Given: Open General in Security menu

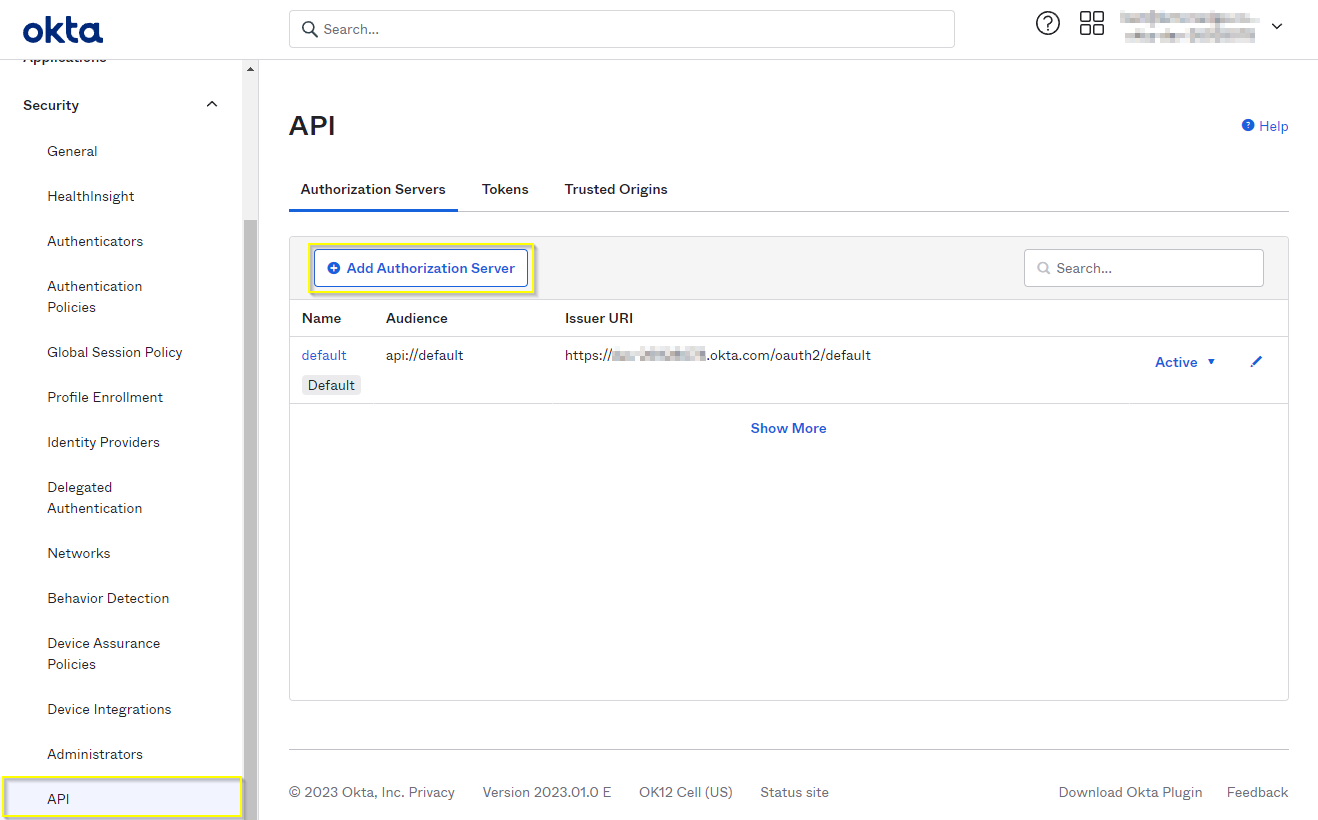Looking at the screenshot, I should coord(72,151).
